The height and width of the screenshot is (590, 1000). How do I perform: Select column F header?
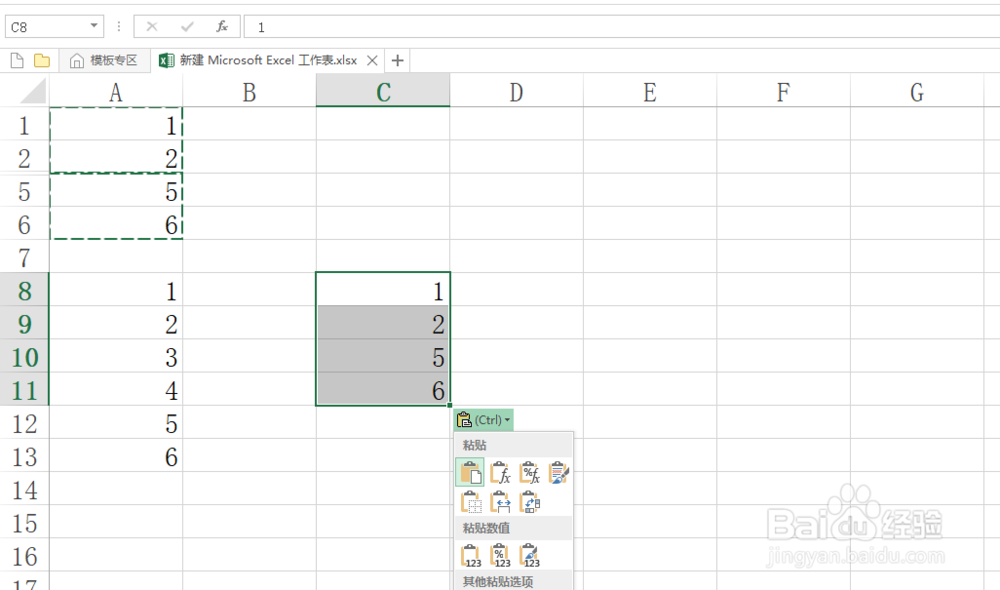[x=783, y=92]
